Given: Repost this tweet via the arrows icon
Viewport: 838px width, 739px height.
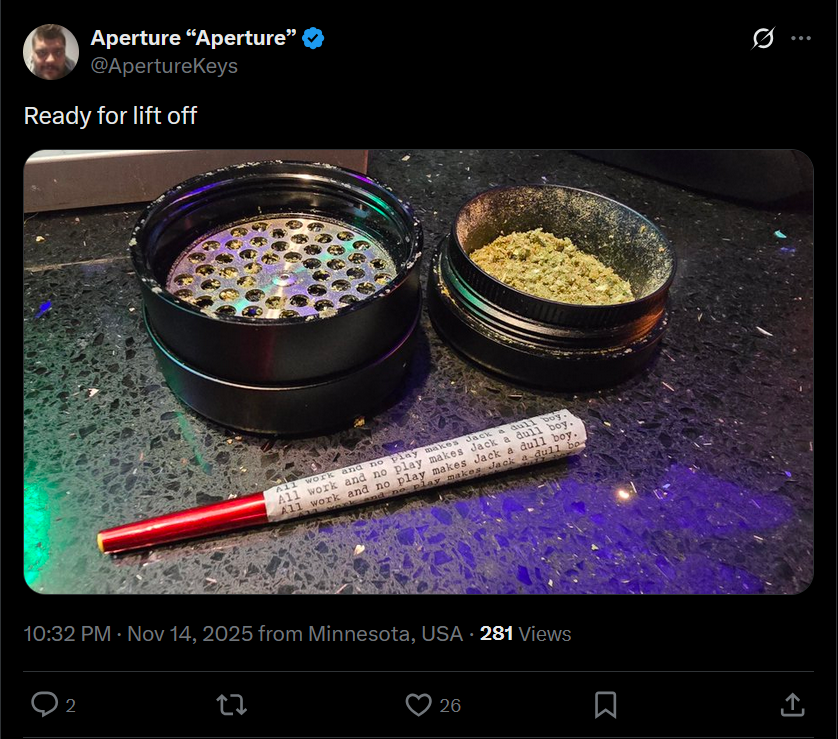Looking at the screenshot, I should 232,705.
